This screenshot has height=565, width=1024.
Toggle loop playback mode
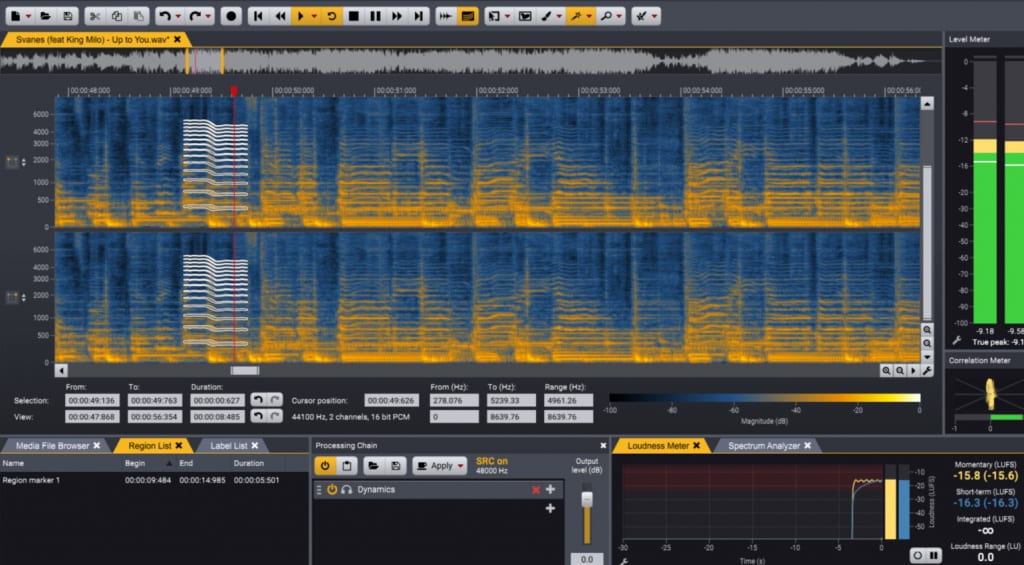332,16
